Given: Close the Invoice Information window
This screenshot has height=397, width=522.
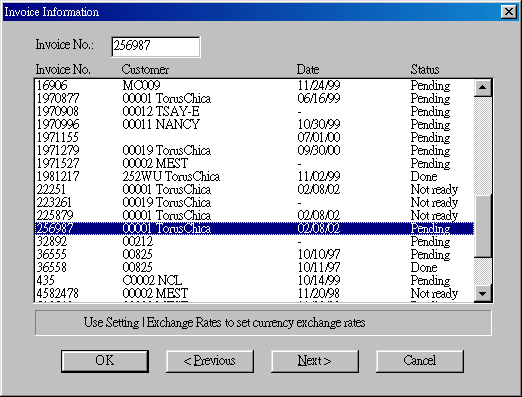Looking at the screenshot, I should [x=509, y=12].
